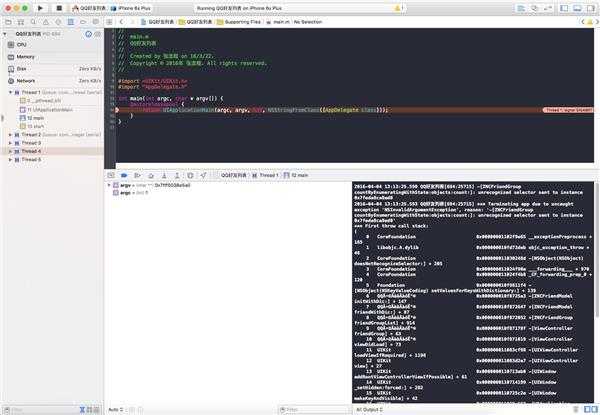The height and width of the screenshot is (415, 600).
Task: Collapse the process tree in the debug navigator
Action: click(x=5, y=34)
